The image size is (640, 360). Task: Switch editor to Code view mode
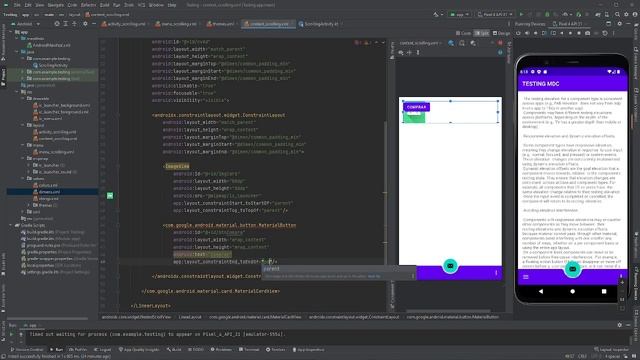[464, 33]
